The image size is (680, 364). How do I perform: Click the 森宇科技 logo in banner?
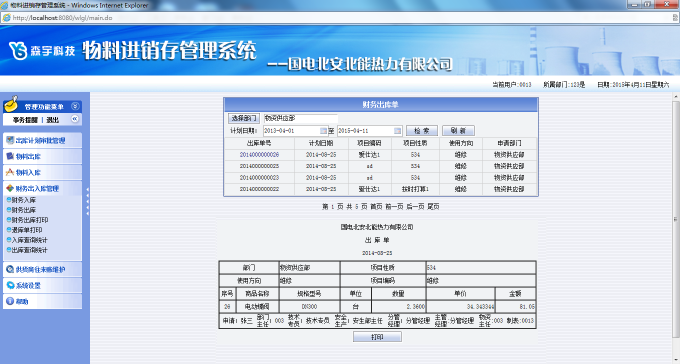coord(42,51)
